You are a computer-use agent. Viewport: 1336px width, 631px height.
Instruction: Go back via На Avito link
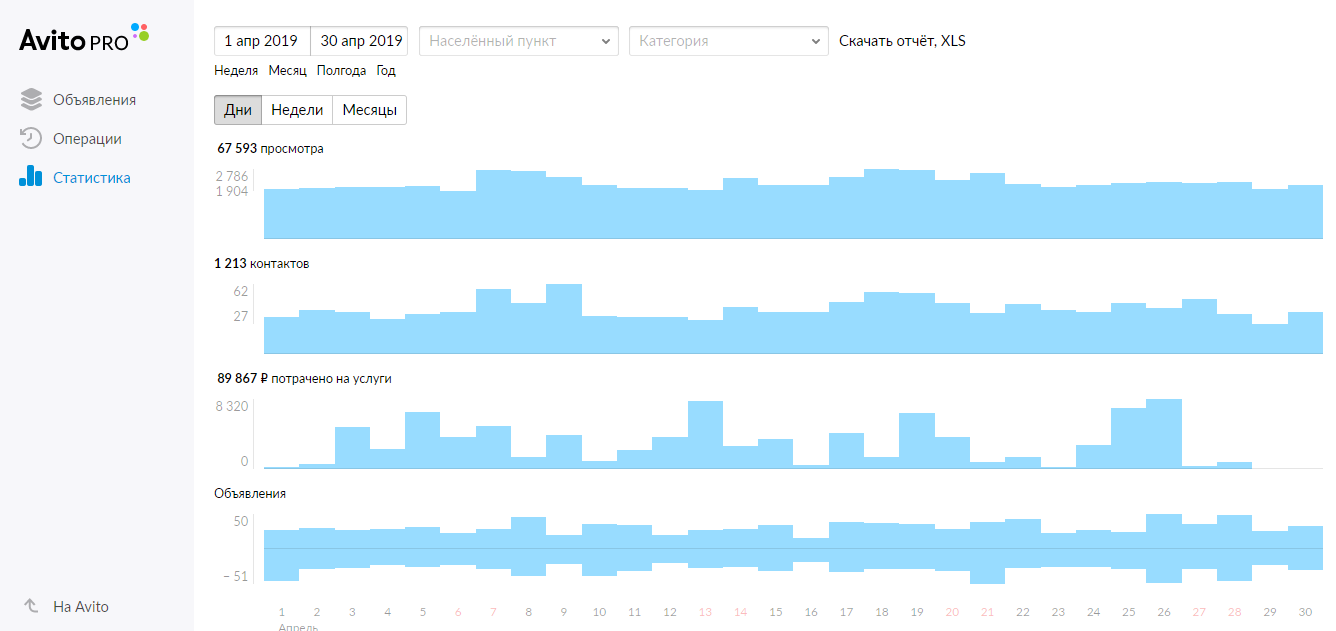coord(81,607)
